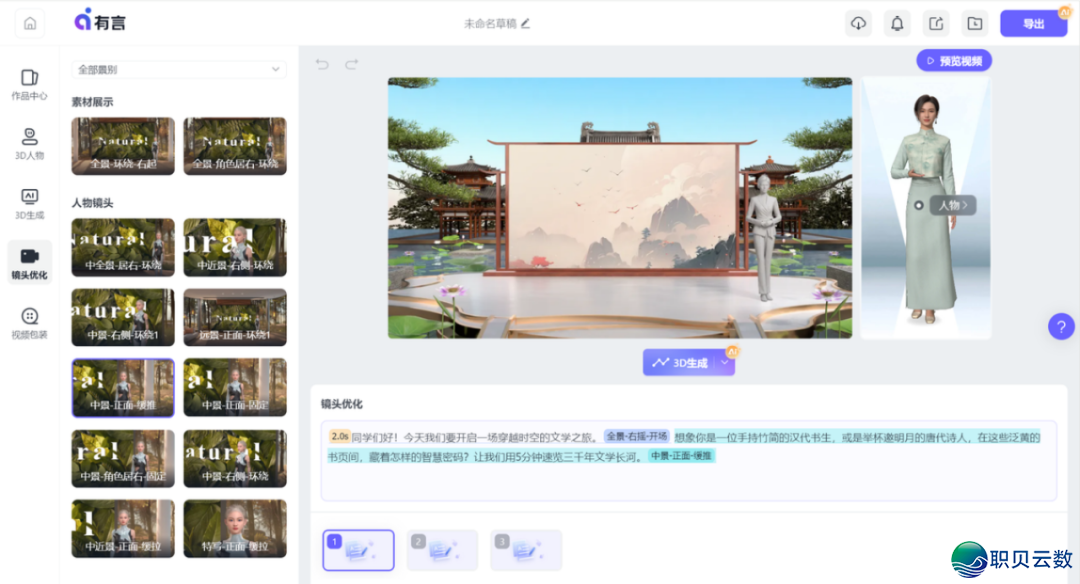Click the 导出 export button

[x=1034, y=22]
